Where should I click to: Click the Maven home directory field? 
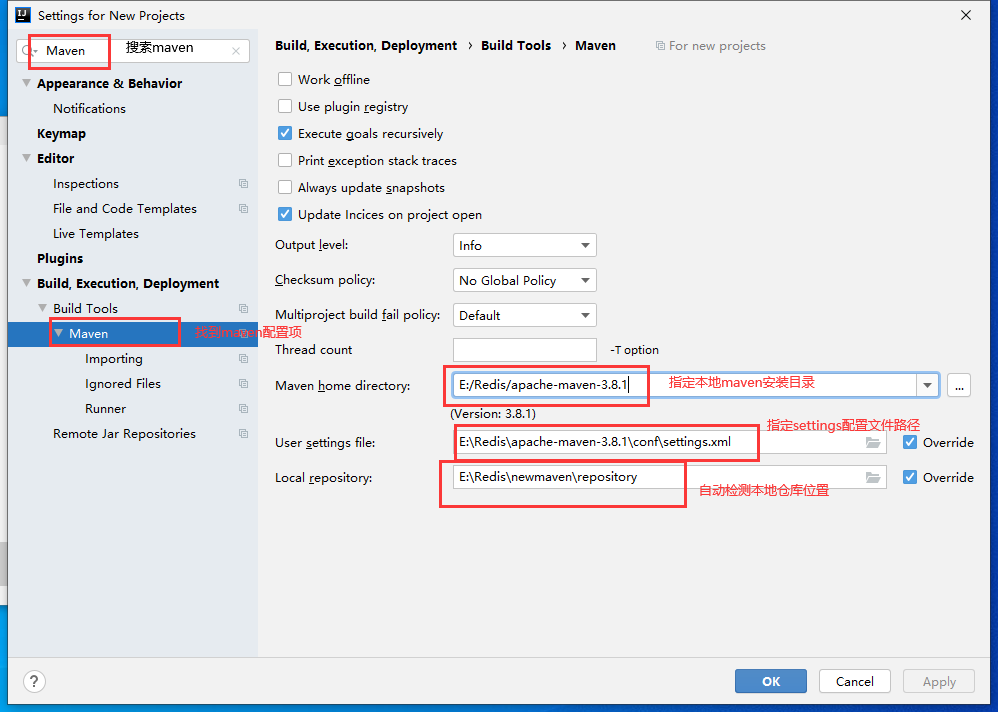[x=685, y=385]
